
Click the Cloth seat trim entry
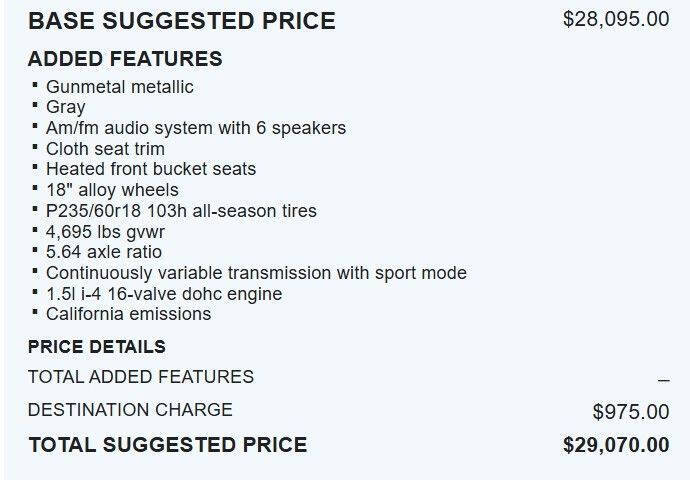pos(105,149)
